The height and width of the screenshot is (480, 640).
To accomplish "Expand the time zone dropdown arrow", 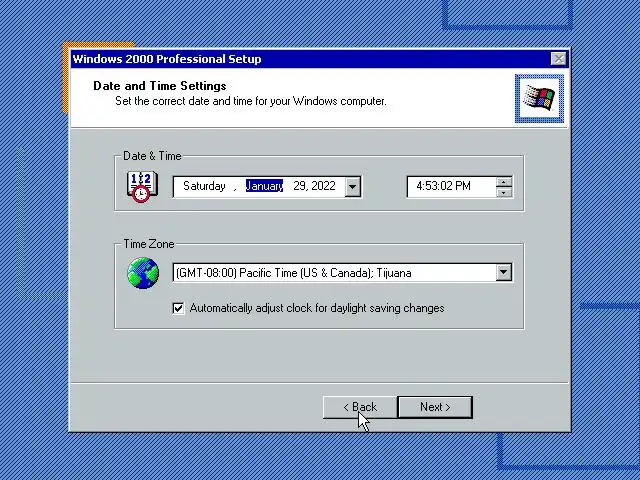I will pos(504,272).
